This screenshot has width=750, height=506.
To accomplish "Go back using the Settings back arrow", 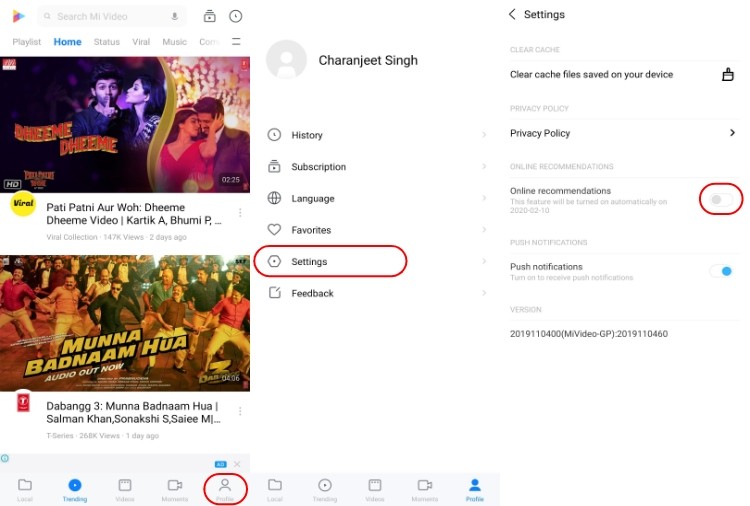I will point(513,14).
